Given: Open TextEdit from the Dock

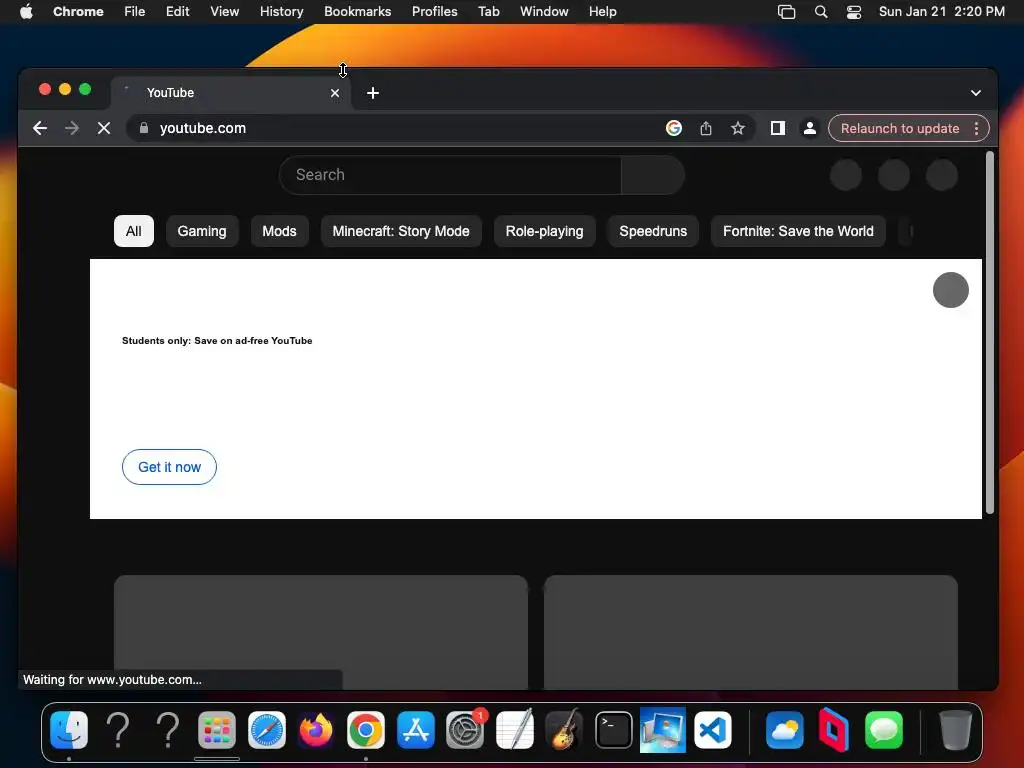Looking at the screenshot, I should [x=515, y=729].
